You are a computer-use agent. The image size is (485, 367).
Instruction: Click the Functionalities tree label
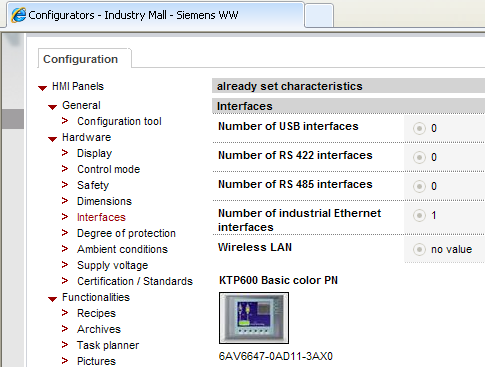(x=96, y=297)
